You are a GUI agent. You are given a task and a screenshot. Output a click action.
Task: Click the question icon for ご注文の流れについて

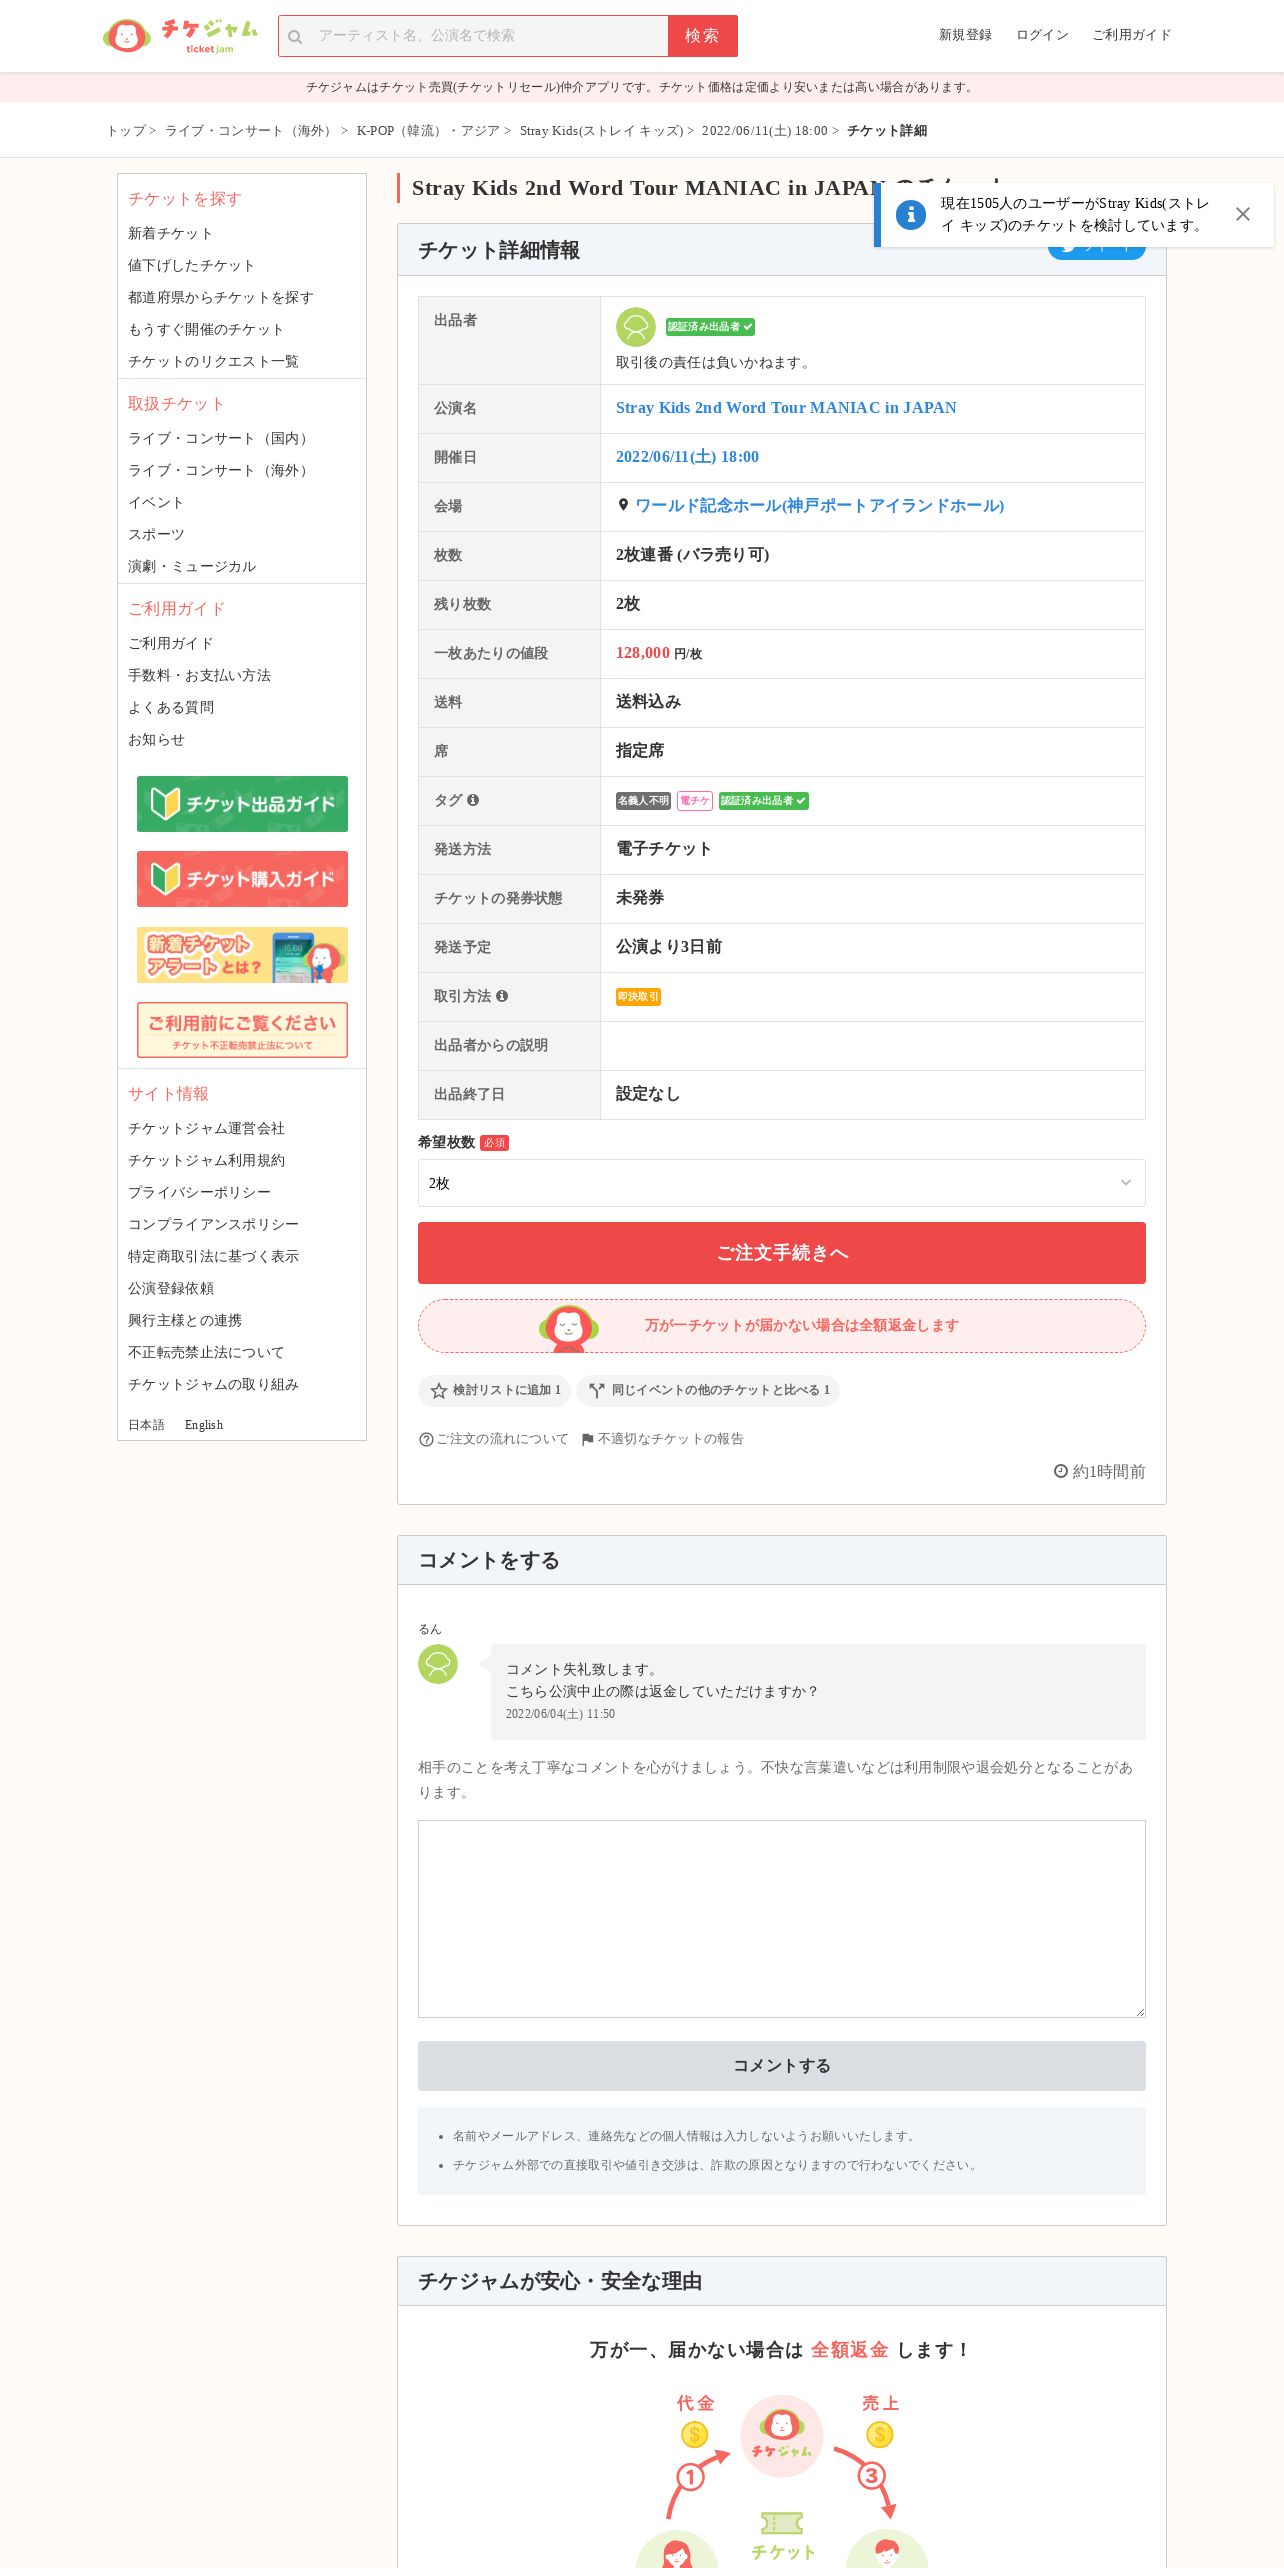pos(426,1439)
